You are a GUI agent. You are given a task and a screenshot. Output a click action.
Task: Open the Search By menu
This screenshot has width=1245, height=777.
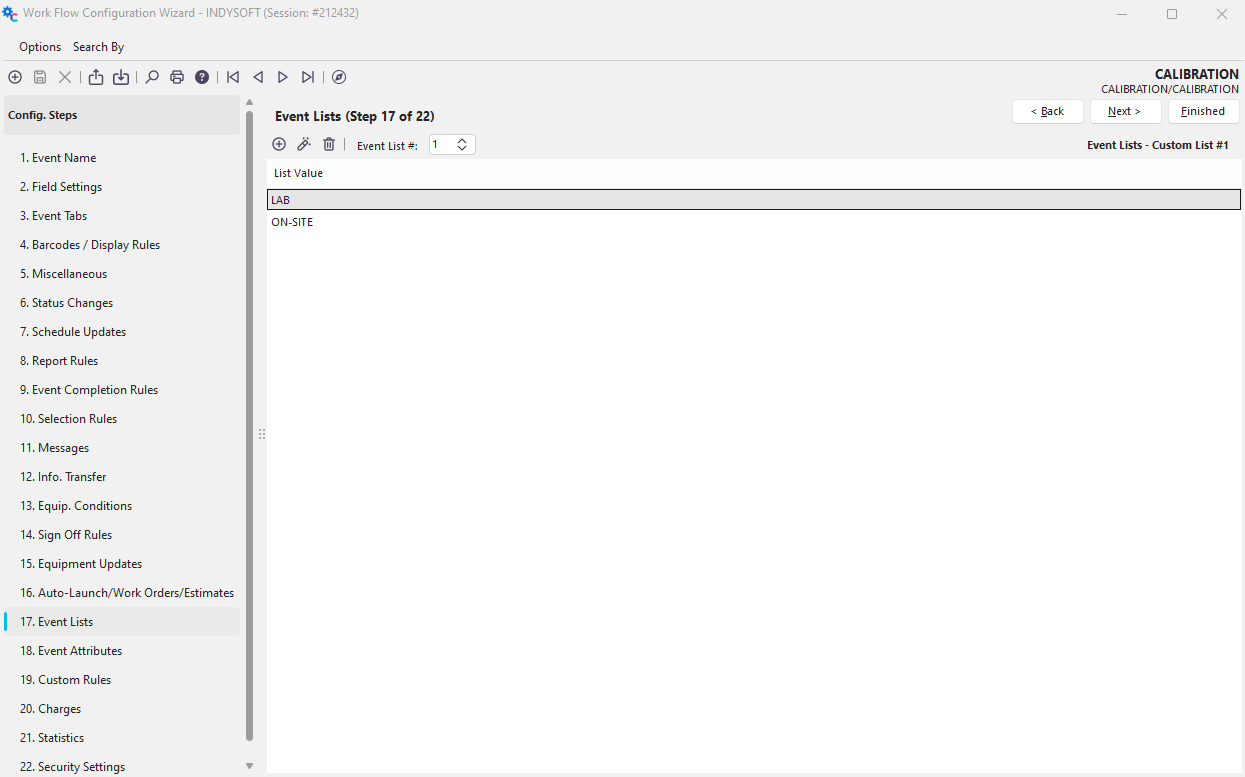(98, 47)
